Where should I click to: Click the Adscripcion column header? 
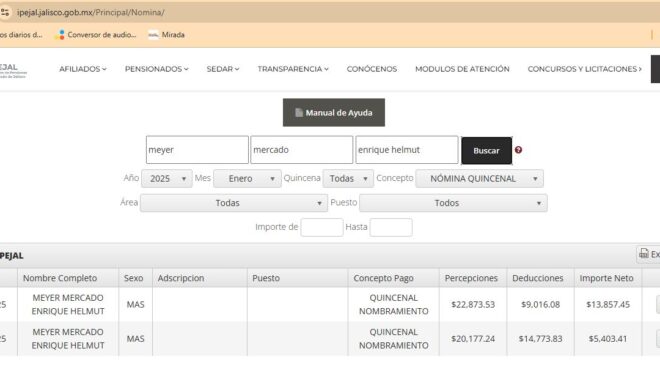[200, 278]
